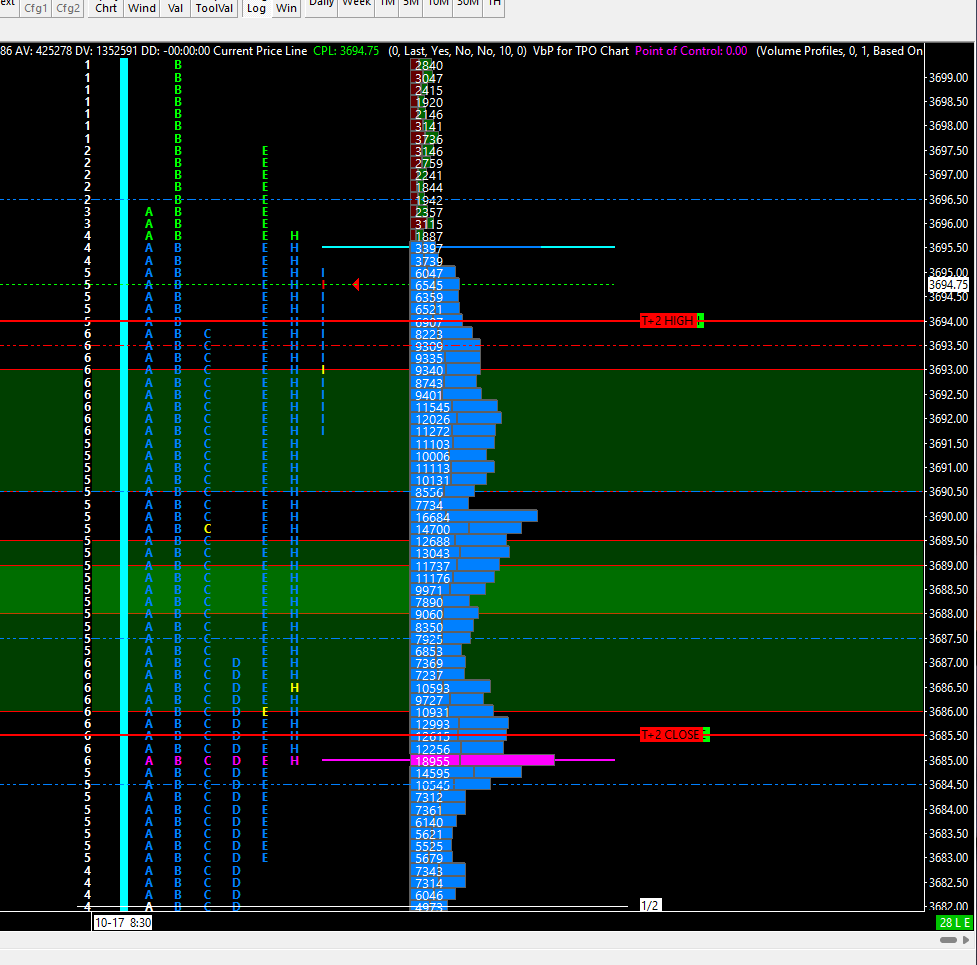Click the 12993 volume value
The image size is (977, 965).
pyautogui.click(x=432, y=725)
